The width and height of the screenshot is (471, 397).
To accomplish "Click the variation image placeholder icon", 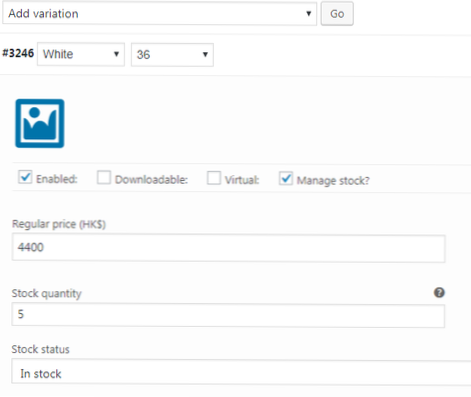I will point(40,123).
